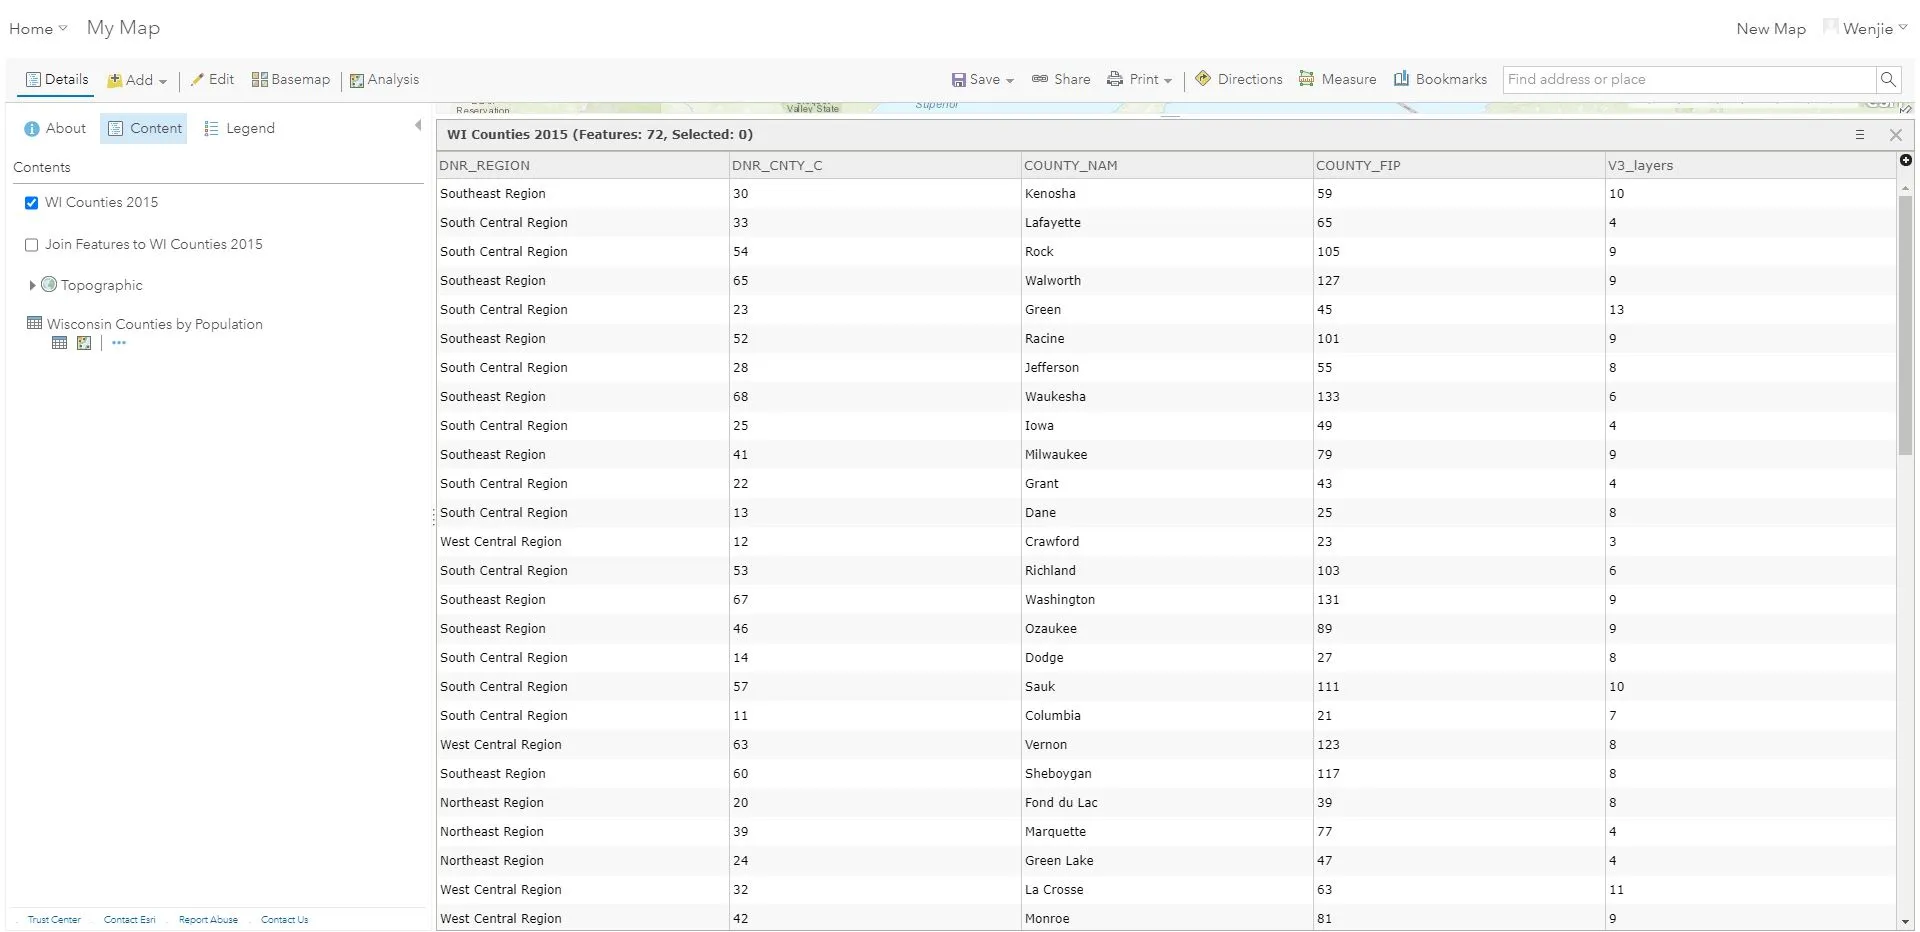The width and height of the screenshot is (1920, 932).
Task: Open the Add dropdown menu
Action: pos(138,80)
